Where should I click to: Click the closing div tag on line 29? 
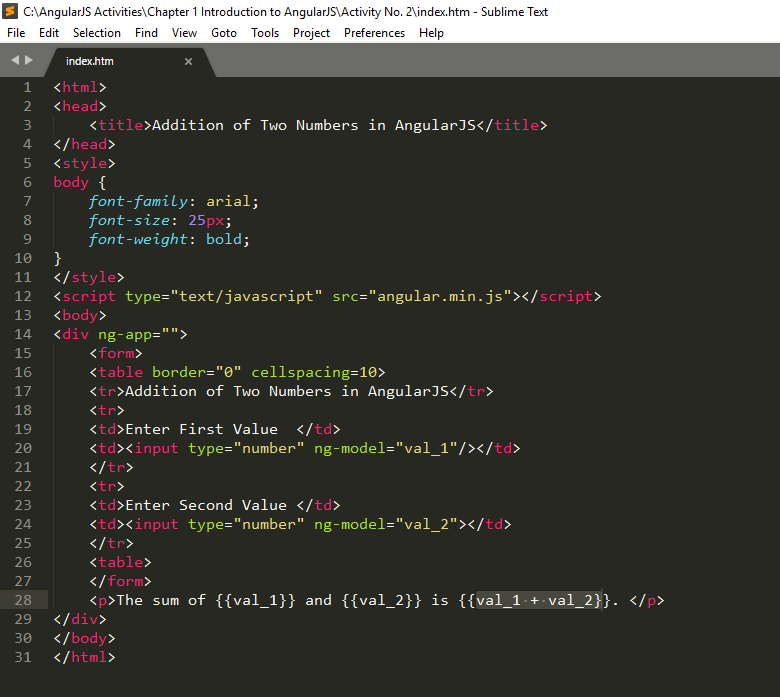coord(80,619)
